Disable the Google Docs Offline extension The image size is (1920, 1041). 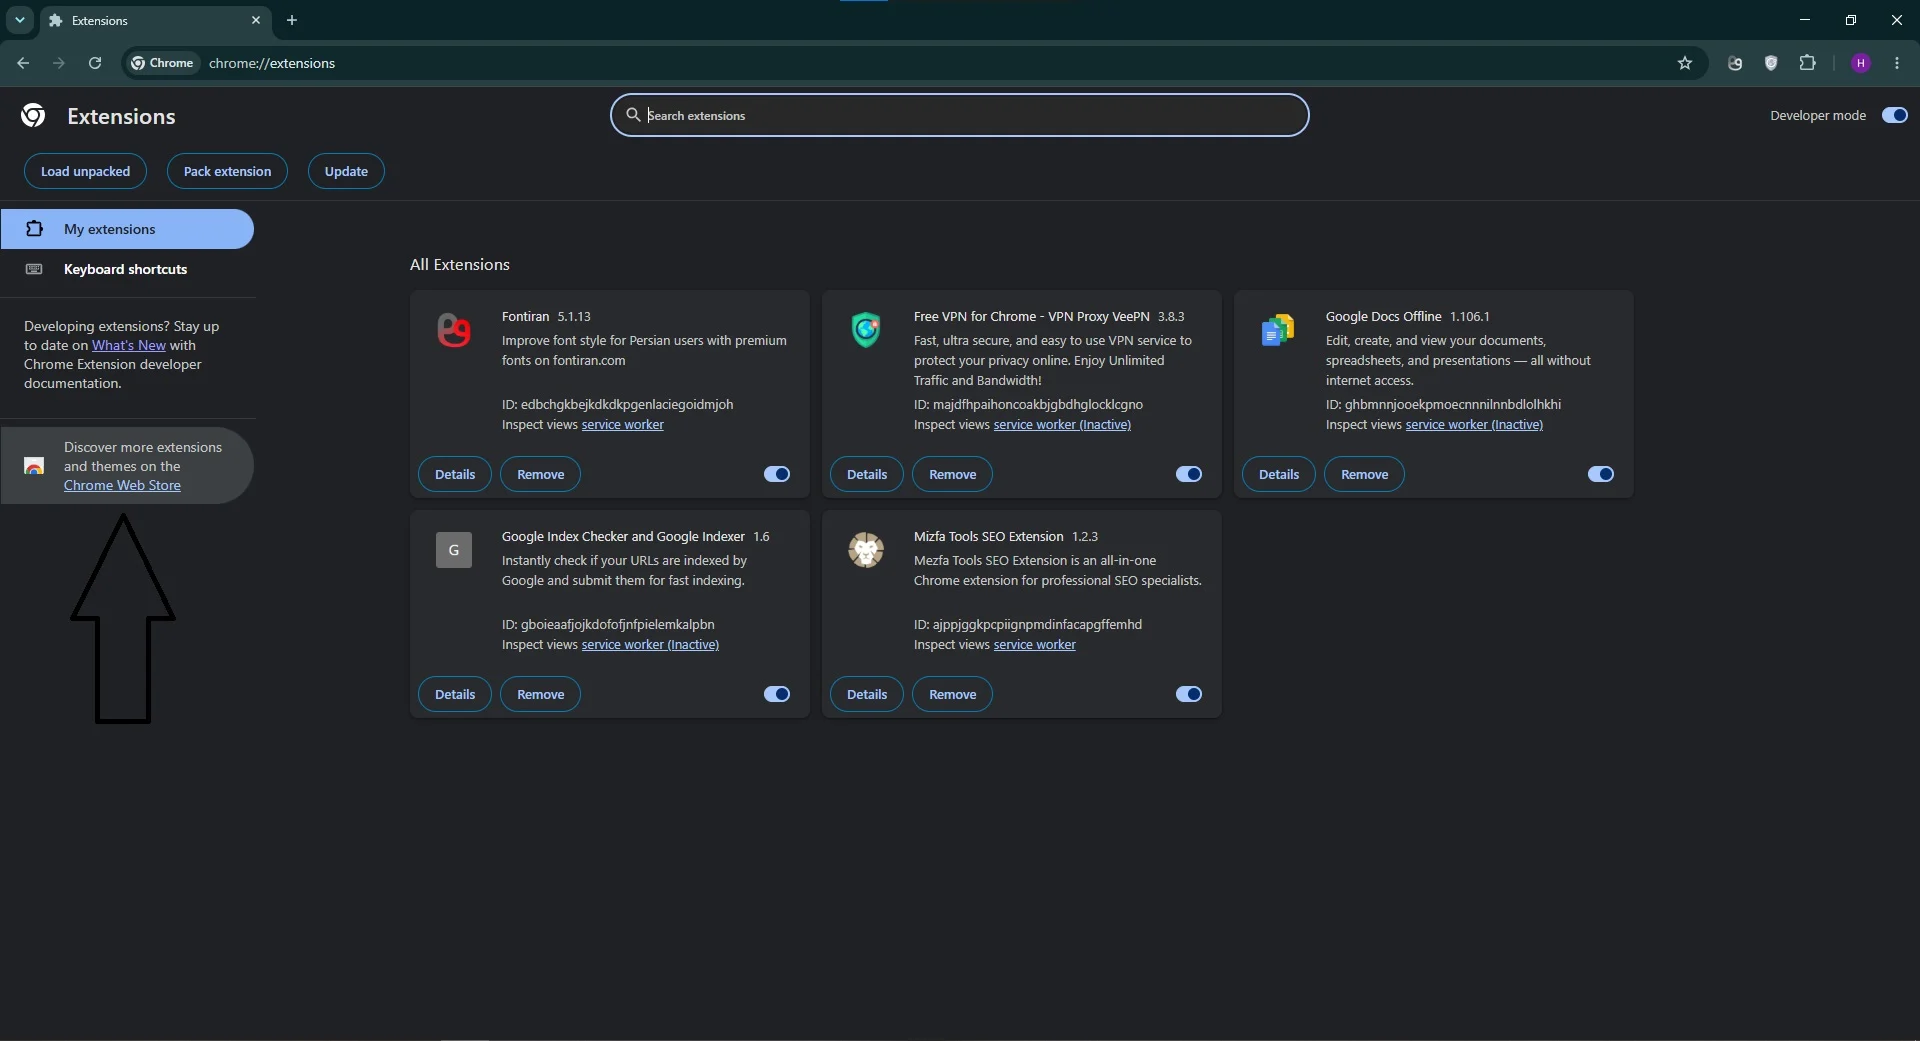click(1601, 474)
